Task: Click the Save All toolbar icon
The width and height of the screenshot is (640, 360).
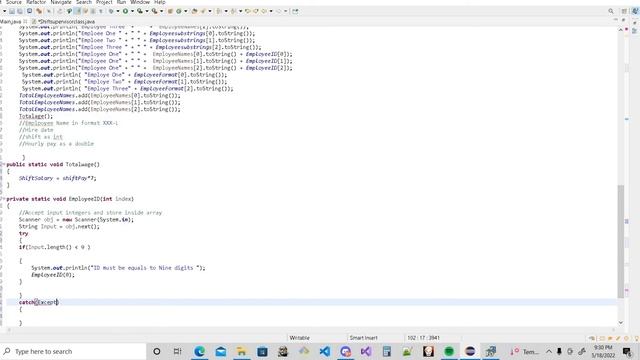Action: tap(19, 11)
